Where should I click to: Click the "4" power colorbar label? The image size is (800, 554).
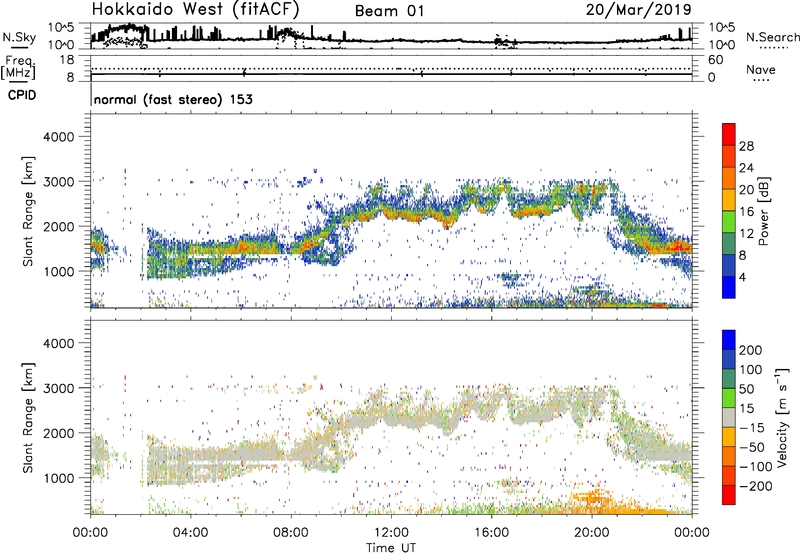tap(744, 277)
